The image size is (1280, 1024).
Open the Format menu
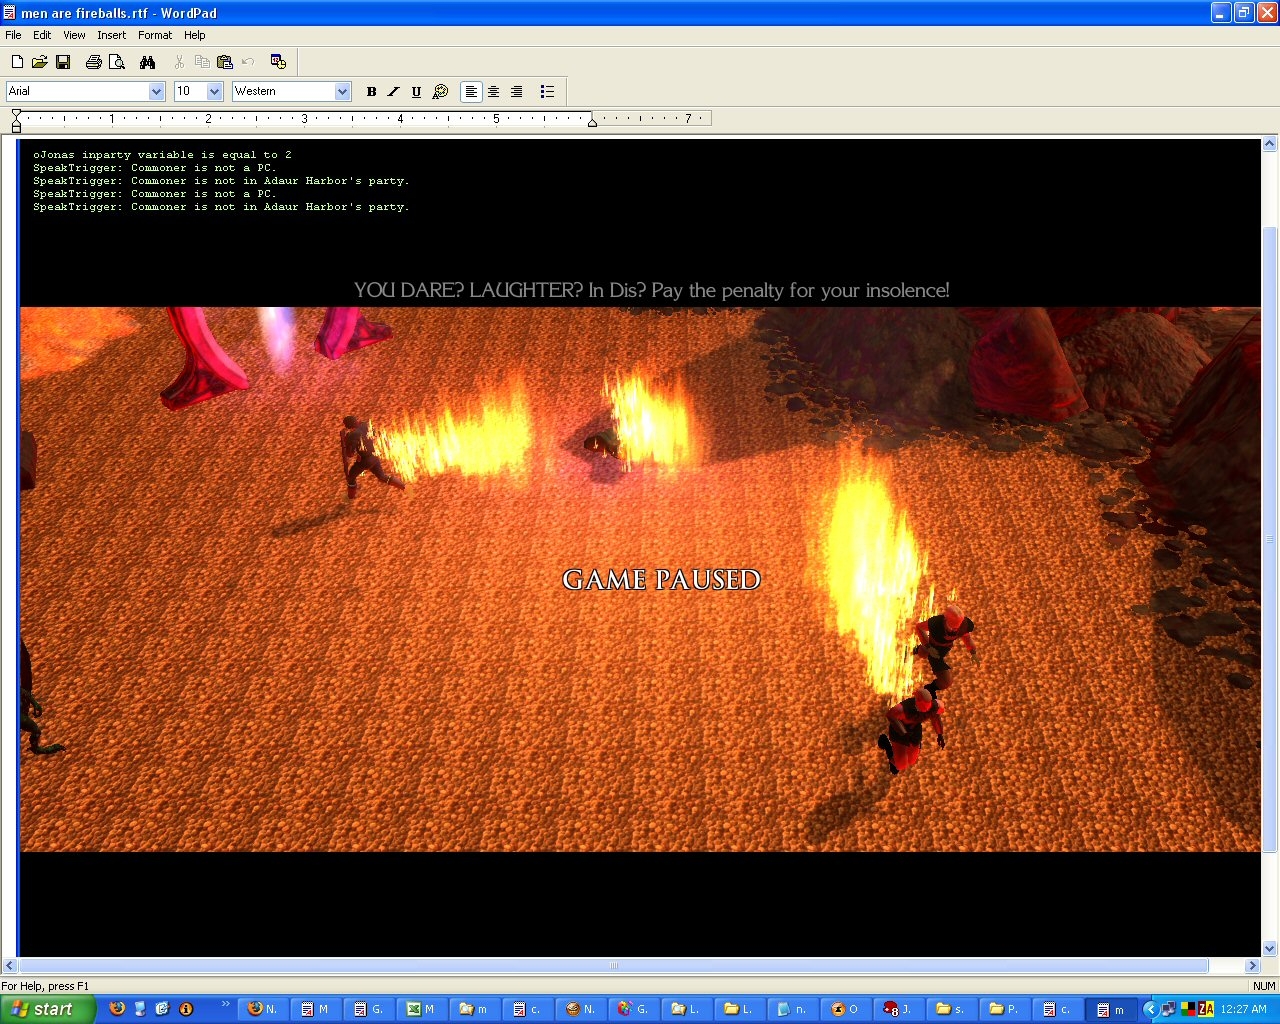(155, 35)
